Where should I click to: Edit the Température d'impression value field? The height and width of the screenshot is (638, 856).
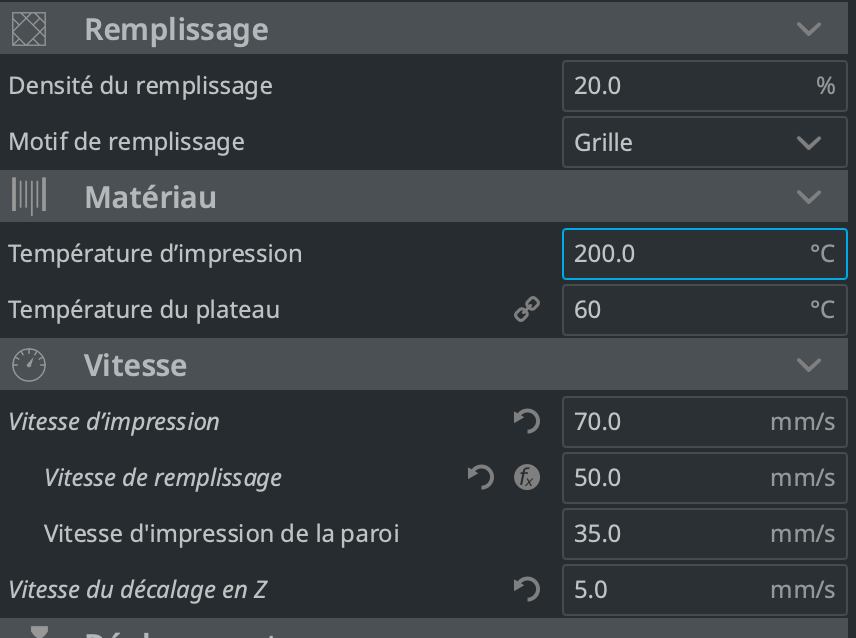(x=690, y=254)
